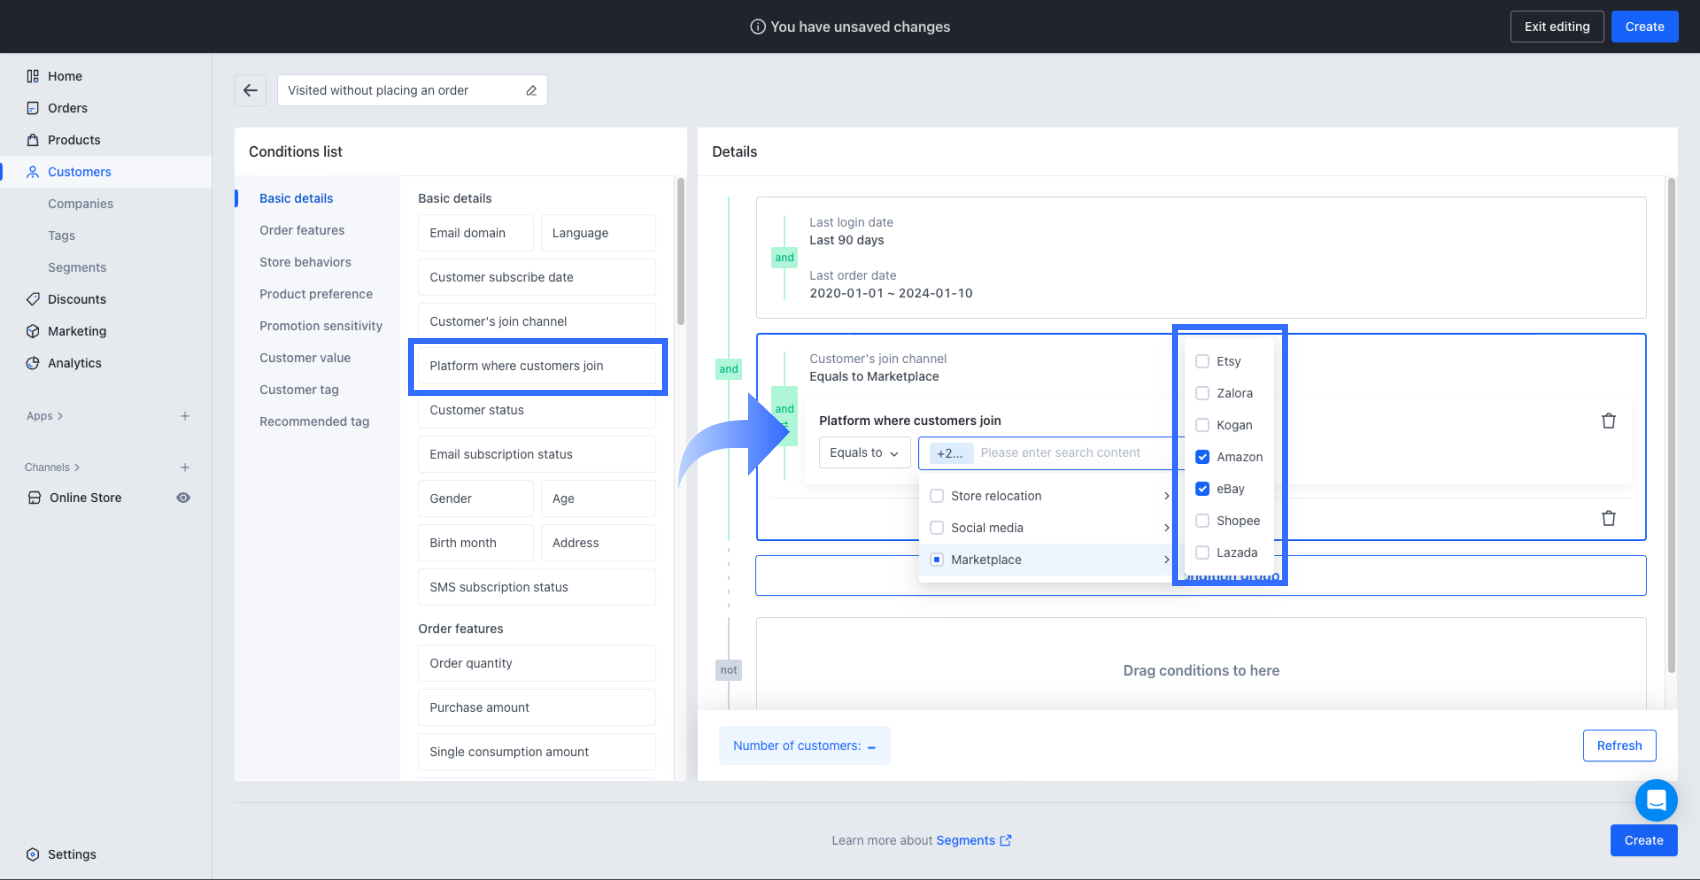1700x880 pixels.
Task: Expand the Marketplace submenu arrow
Action: click(1166, 560)
